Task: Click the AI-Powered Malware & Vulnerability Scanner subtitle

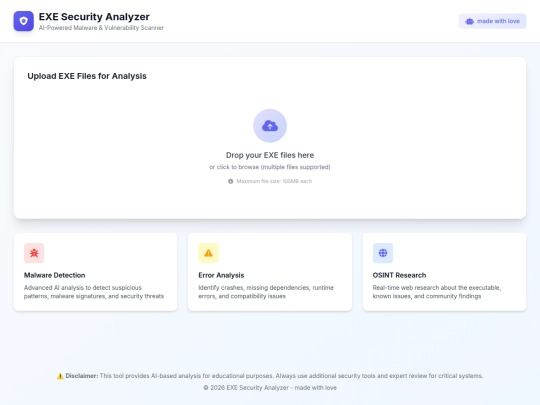Action: point(101,28)
